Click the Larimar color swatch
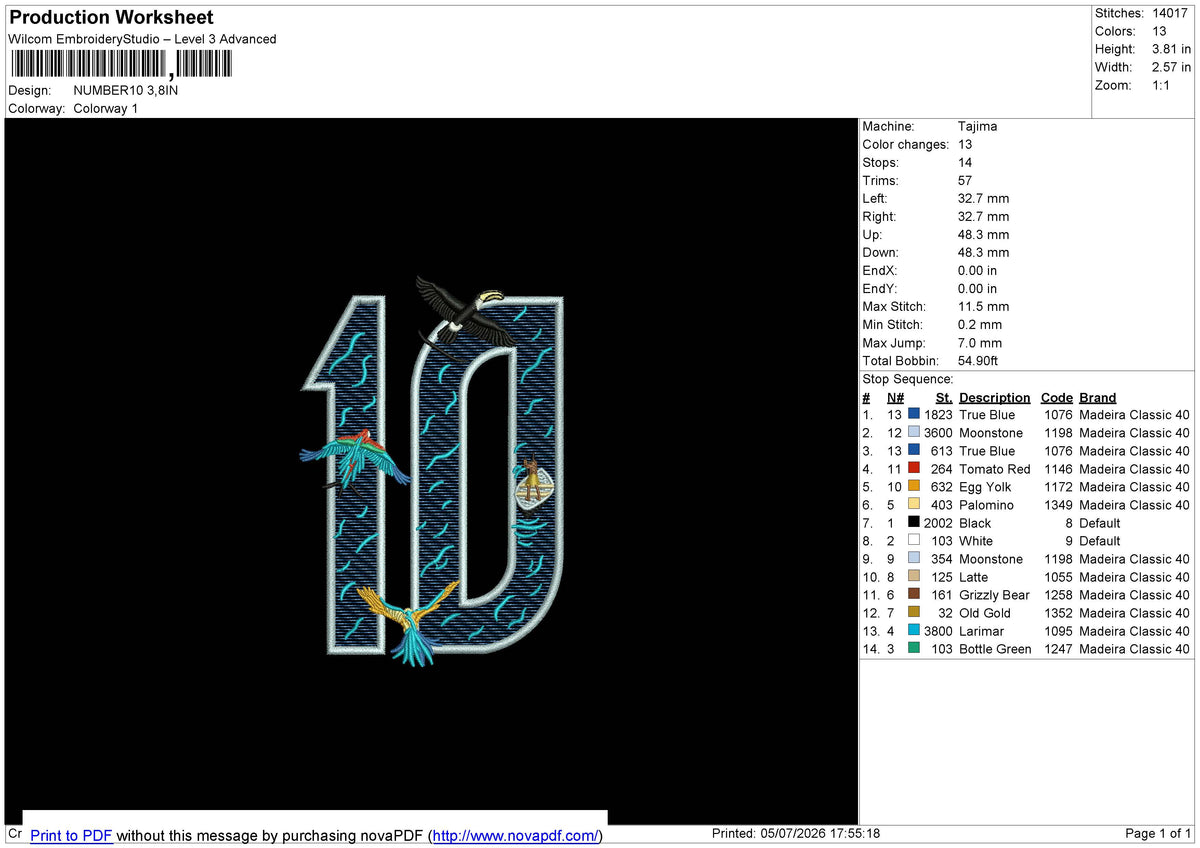Viewport: 1200px width, 848px height. point(914,630)
